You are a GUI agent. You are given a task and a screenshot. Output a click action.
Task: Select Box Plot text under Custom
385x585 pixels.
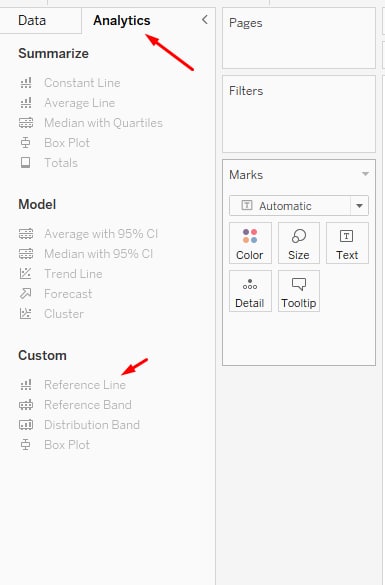[x=67, y=445]
